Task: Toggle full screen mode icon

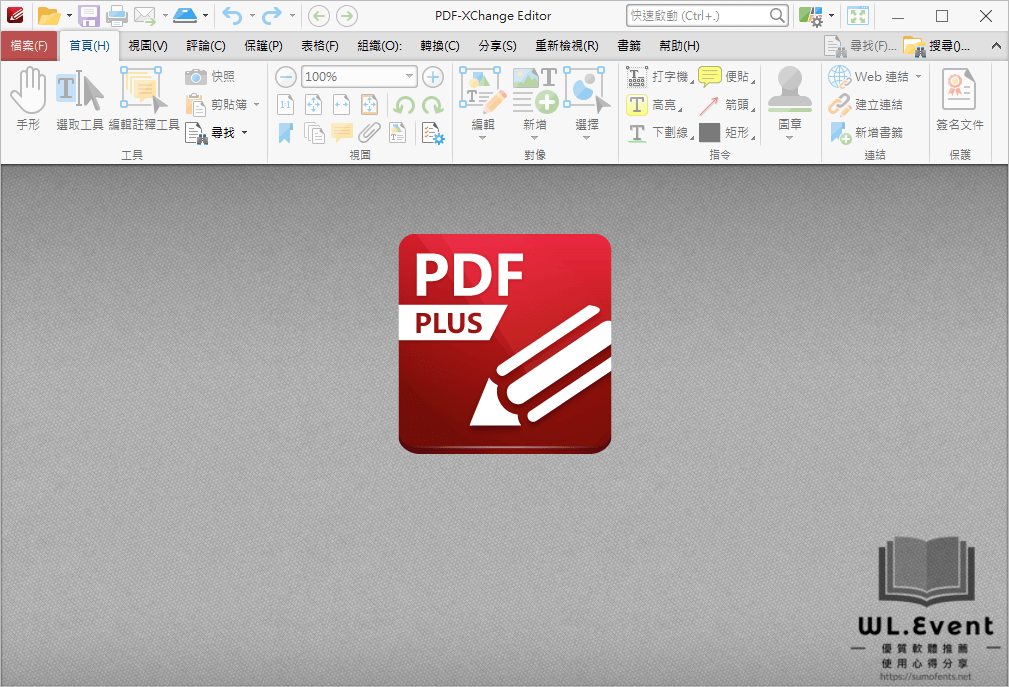Action: [858, 15]
